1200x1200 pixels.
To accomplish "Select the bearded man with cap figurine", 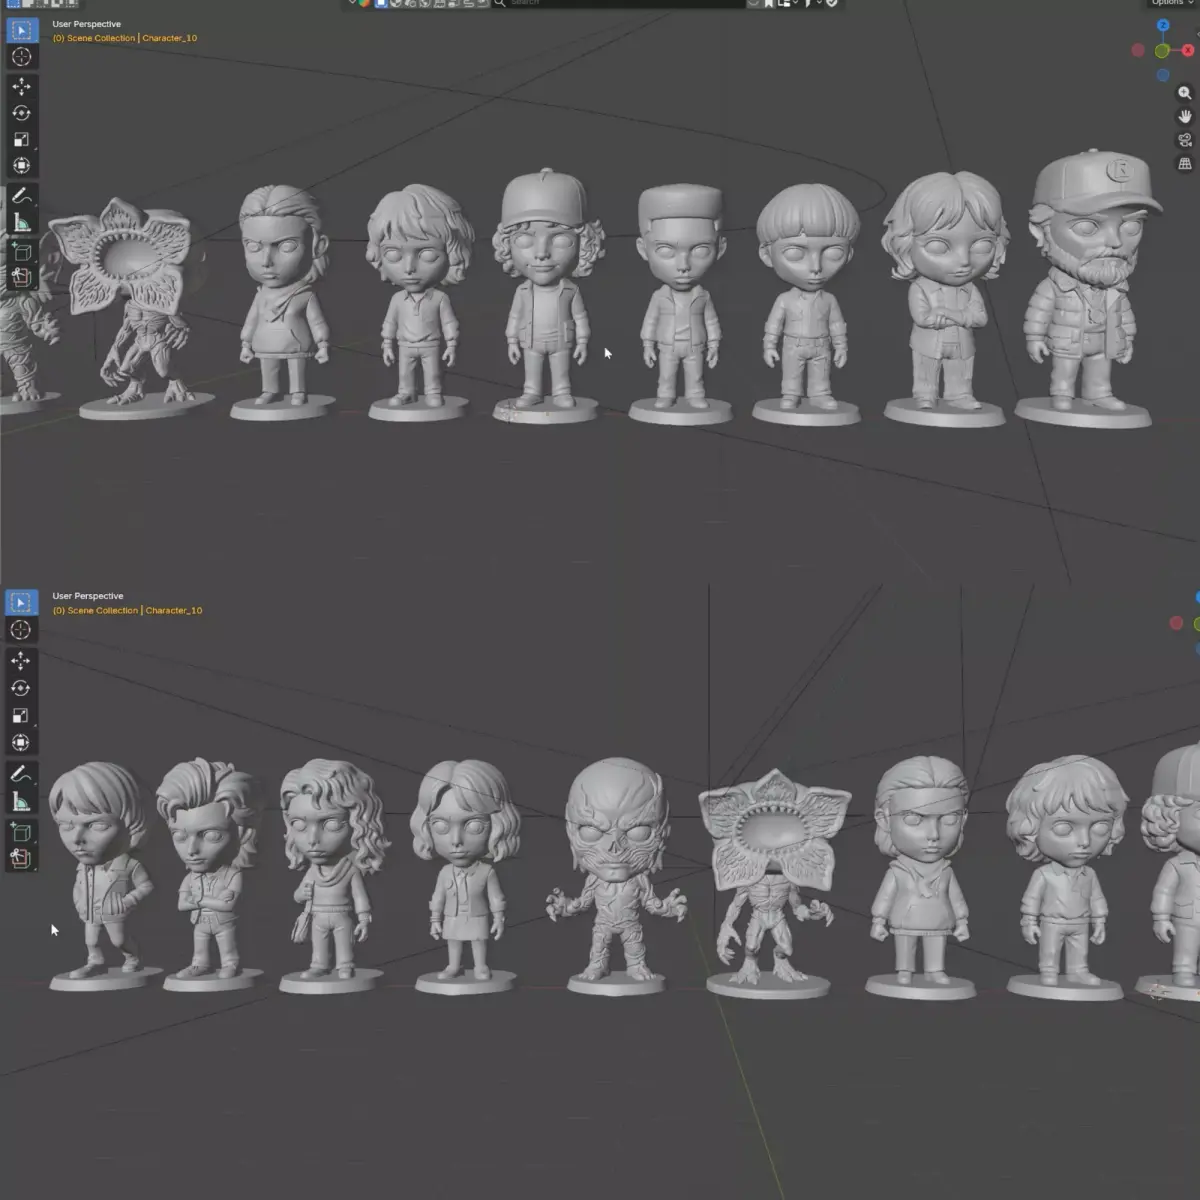I will [1088, 290].
